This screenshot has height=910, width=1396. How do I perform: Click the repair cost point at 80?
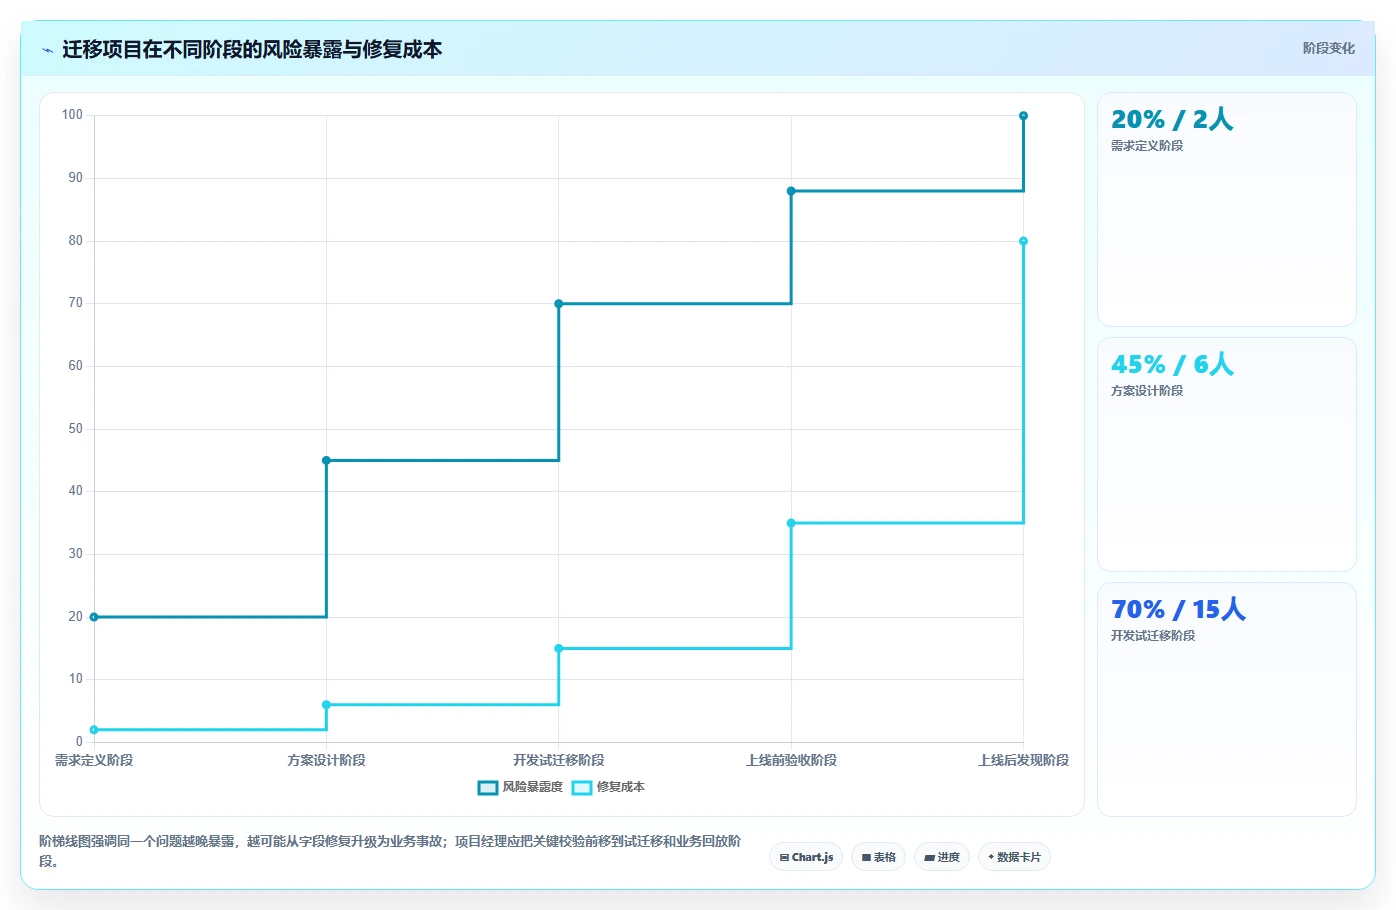pyautogui.click(x=1023, y=241)
